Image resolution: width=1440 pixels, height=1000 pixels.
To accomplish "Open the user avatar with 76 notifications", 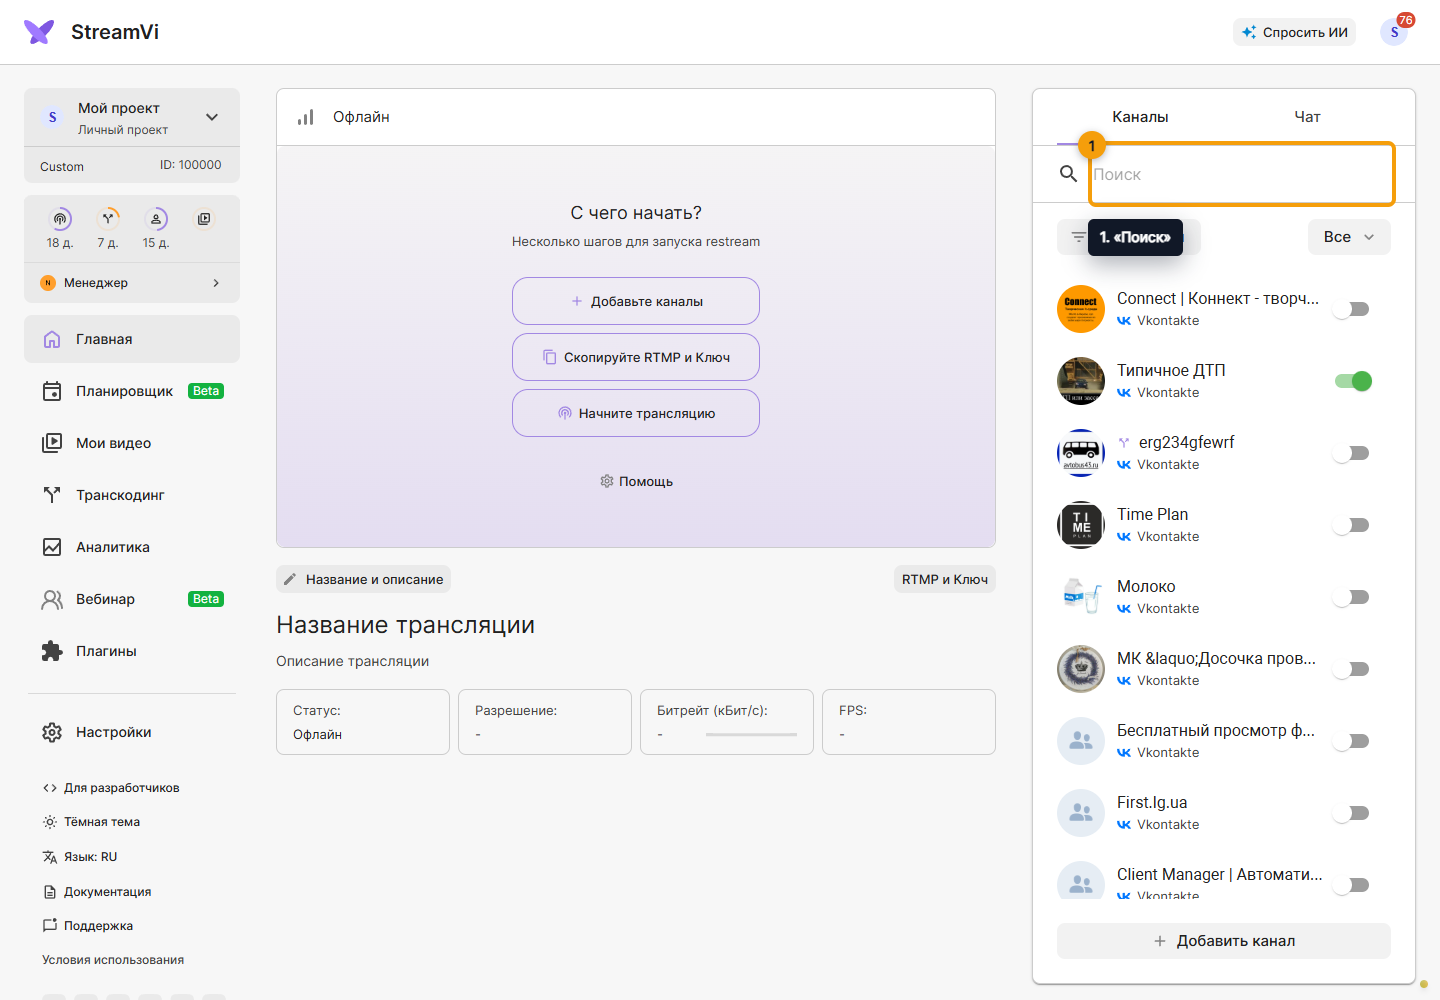I will (1394, 32).
